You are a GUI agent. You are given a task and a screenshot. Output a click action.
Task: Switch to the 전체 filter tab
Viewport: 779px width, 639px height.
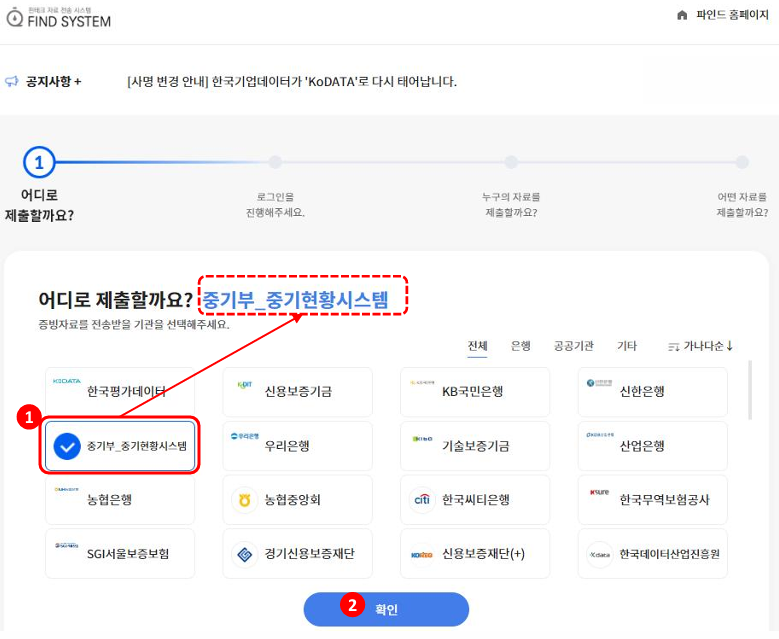477,346
